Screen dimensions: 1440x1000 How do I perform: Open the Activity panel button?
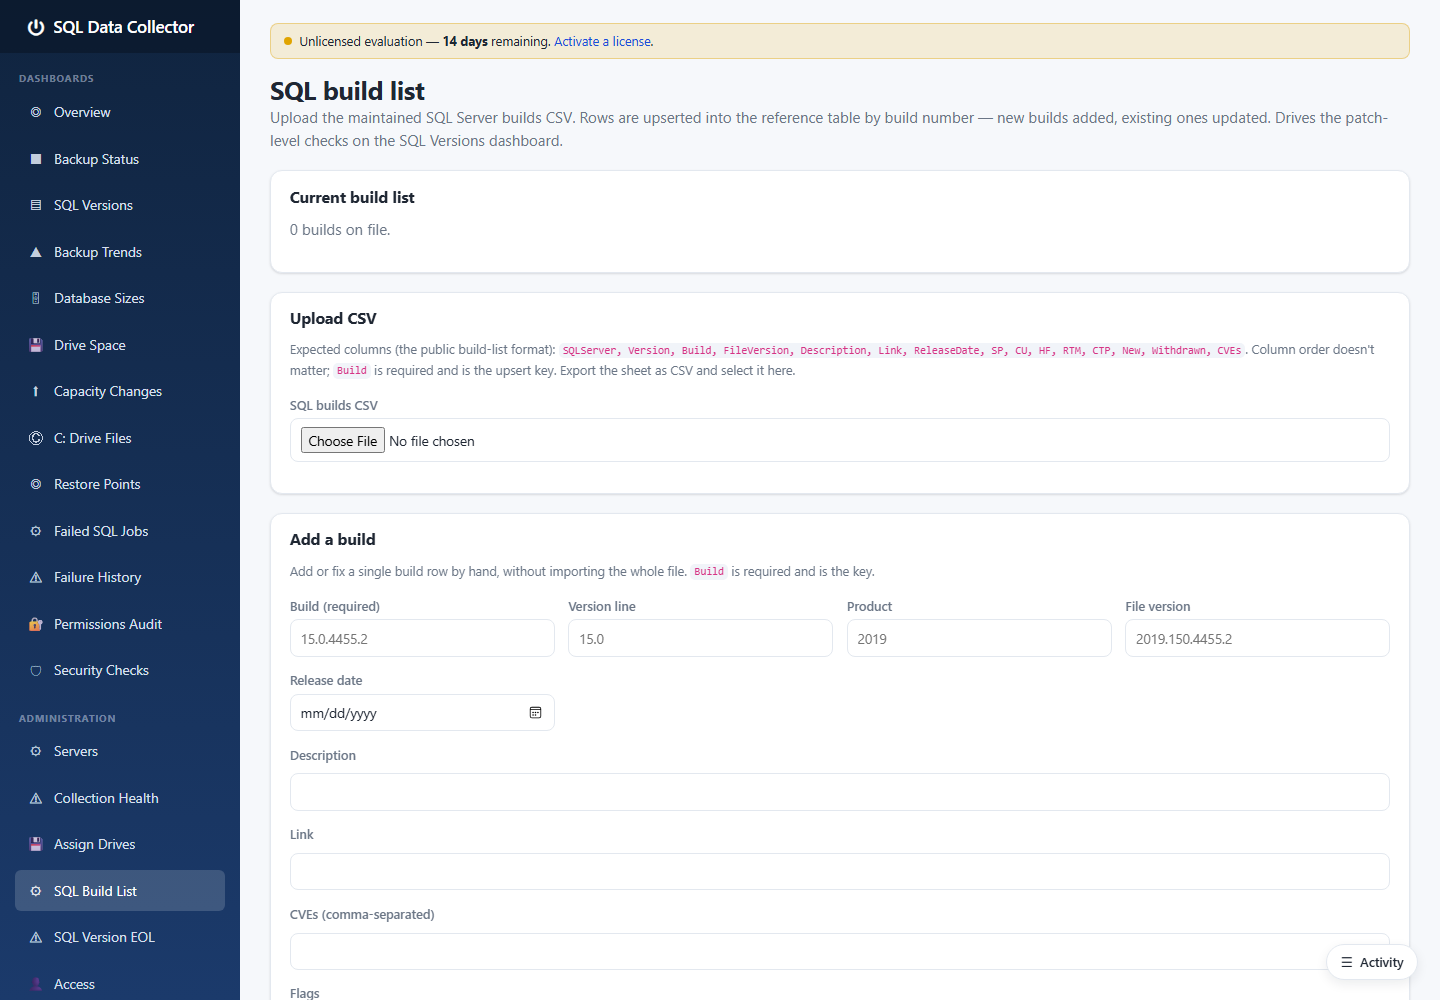click(1372, 962)
